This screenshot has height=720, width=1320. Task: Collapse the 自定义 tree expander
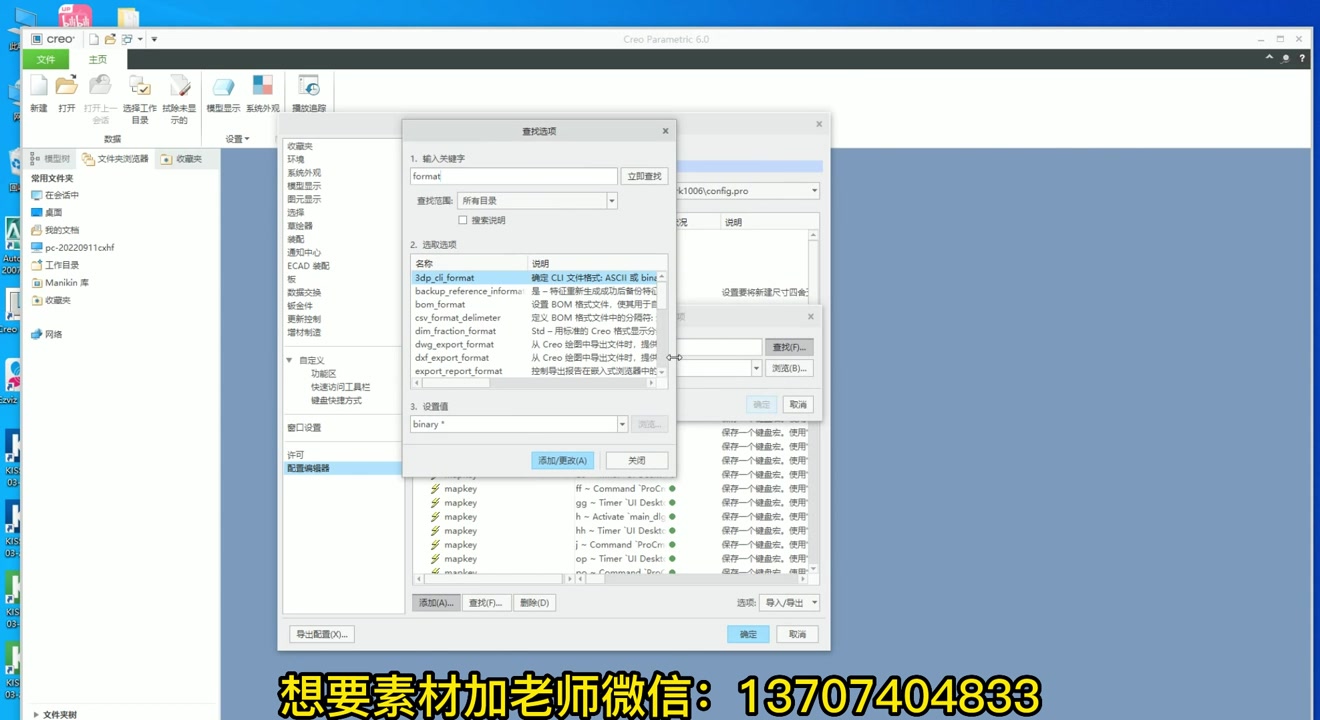click(x=289, y=360)
